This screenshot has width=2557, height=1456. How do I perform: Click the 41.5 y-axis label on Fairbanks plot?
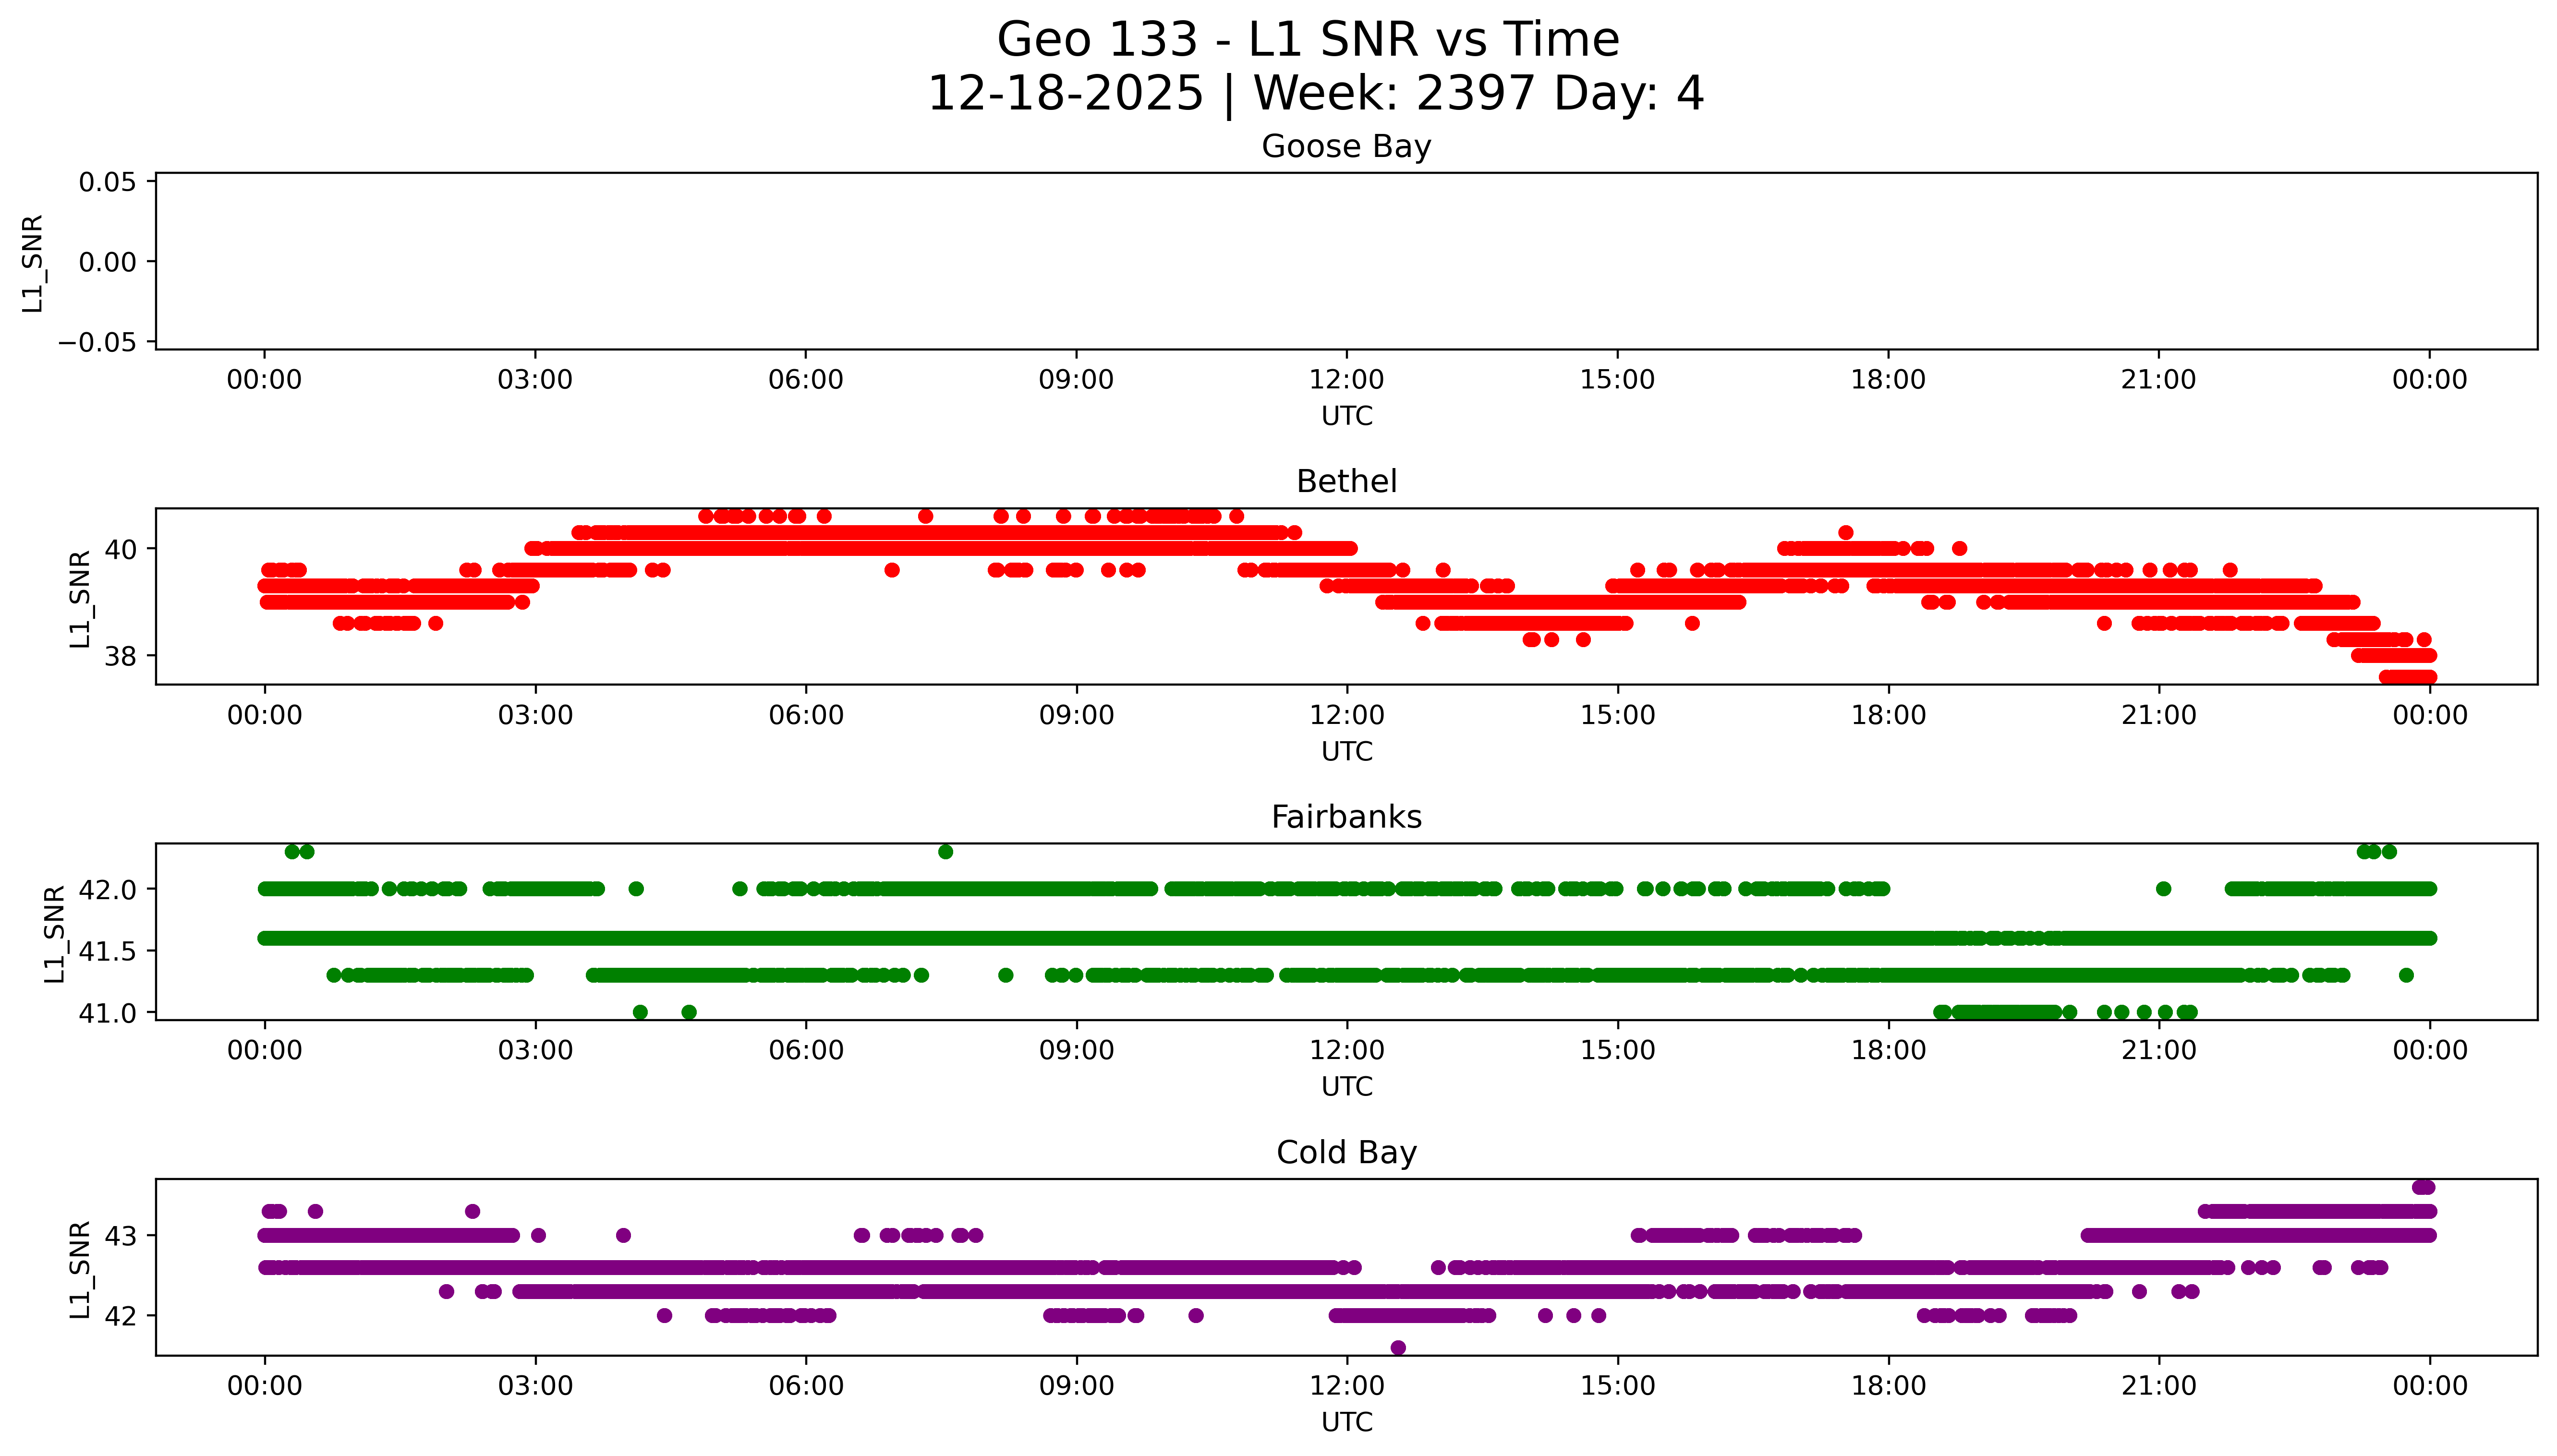107,951
